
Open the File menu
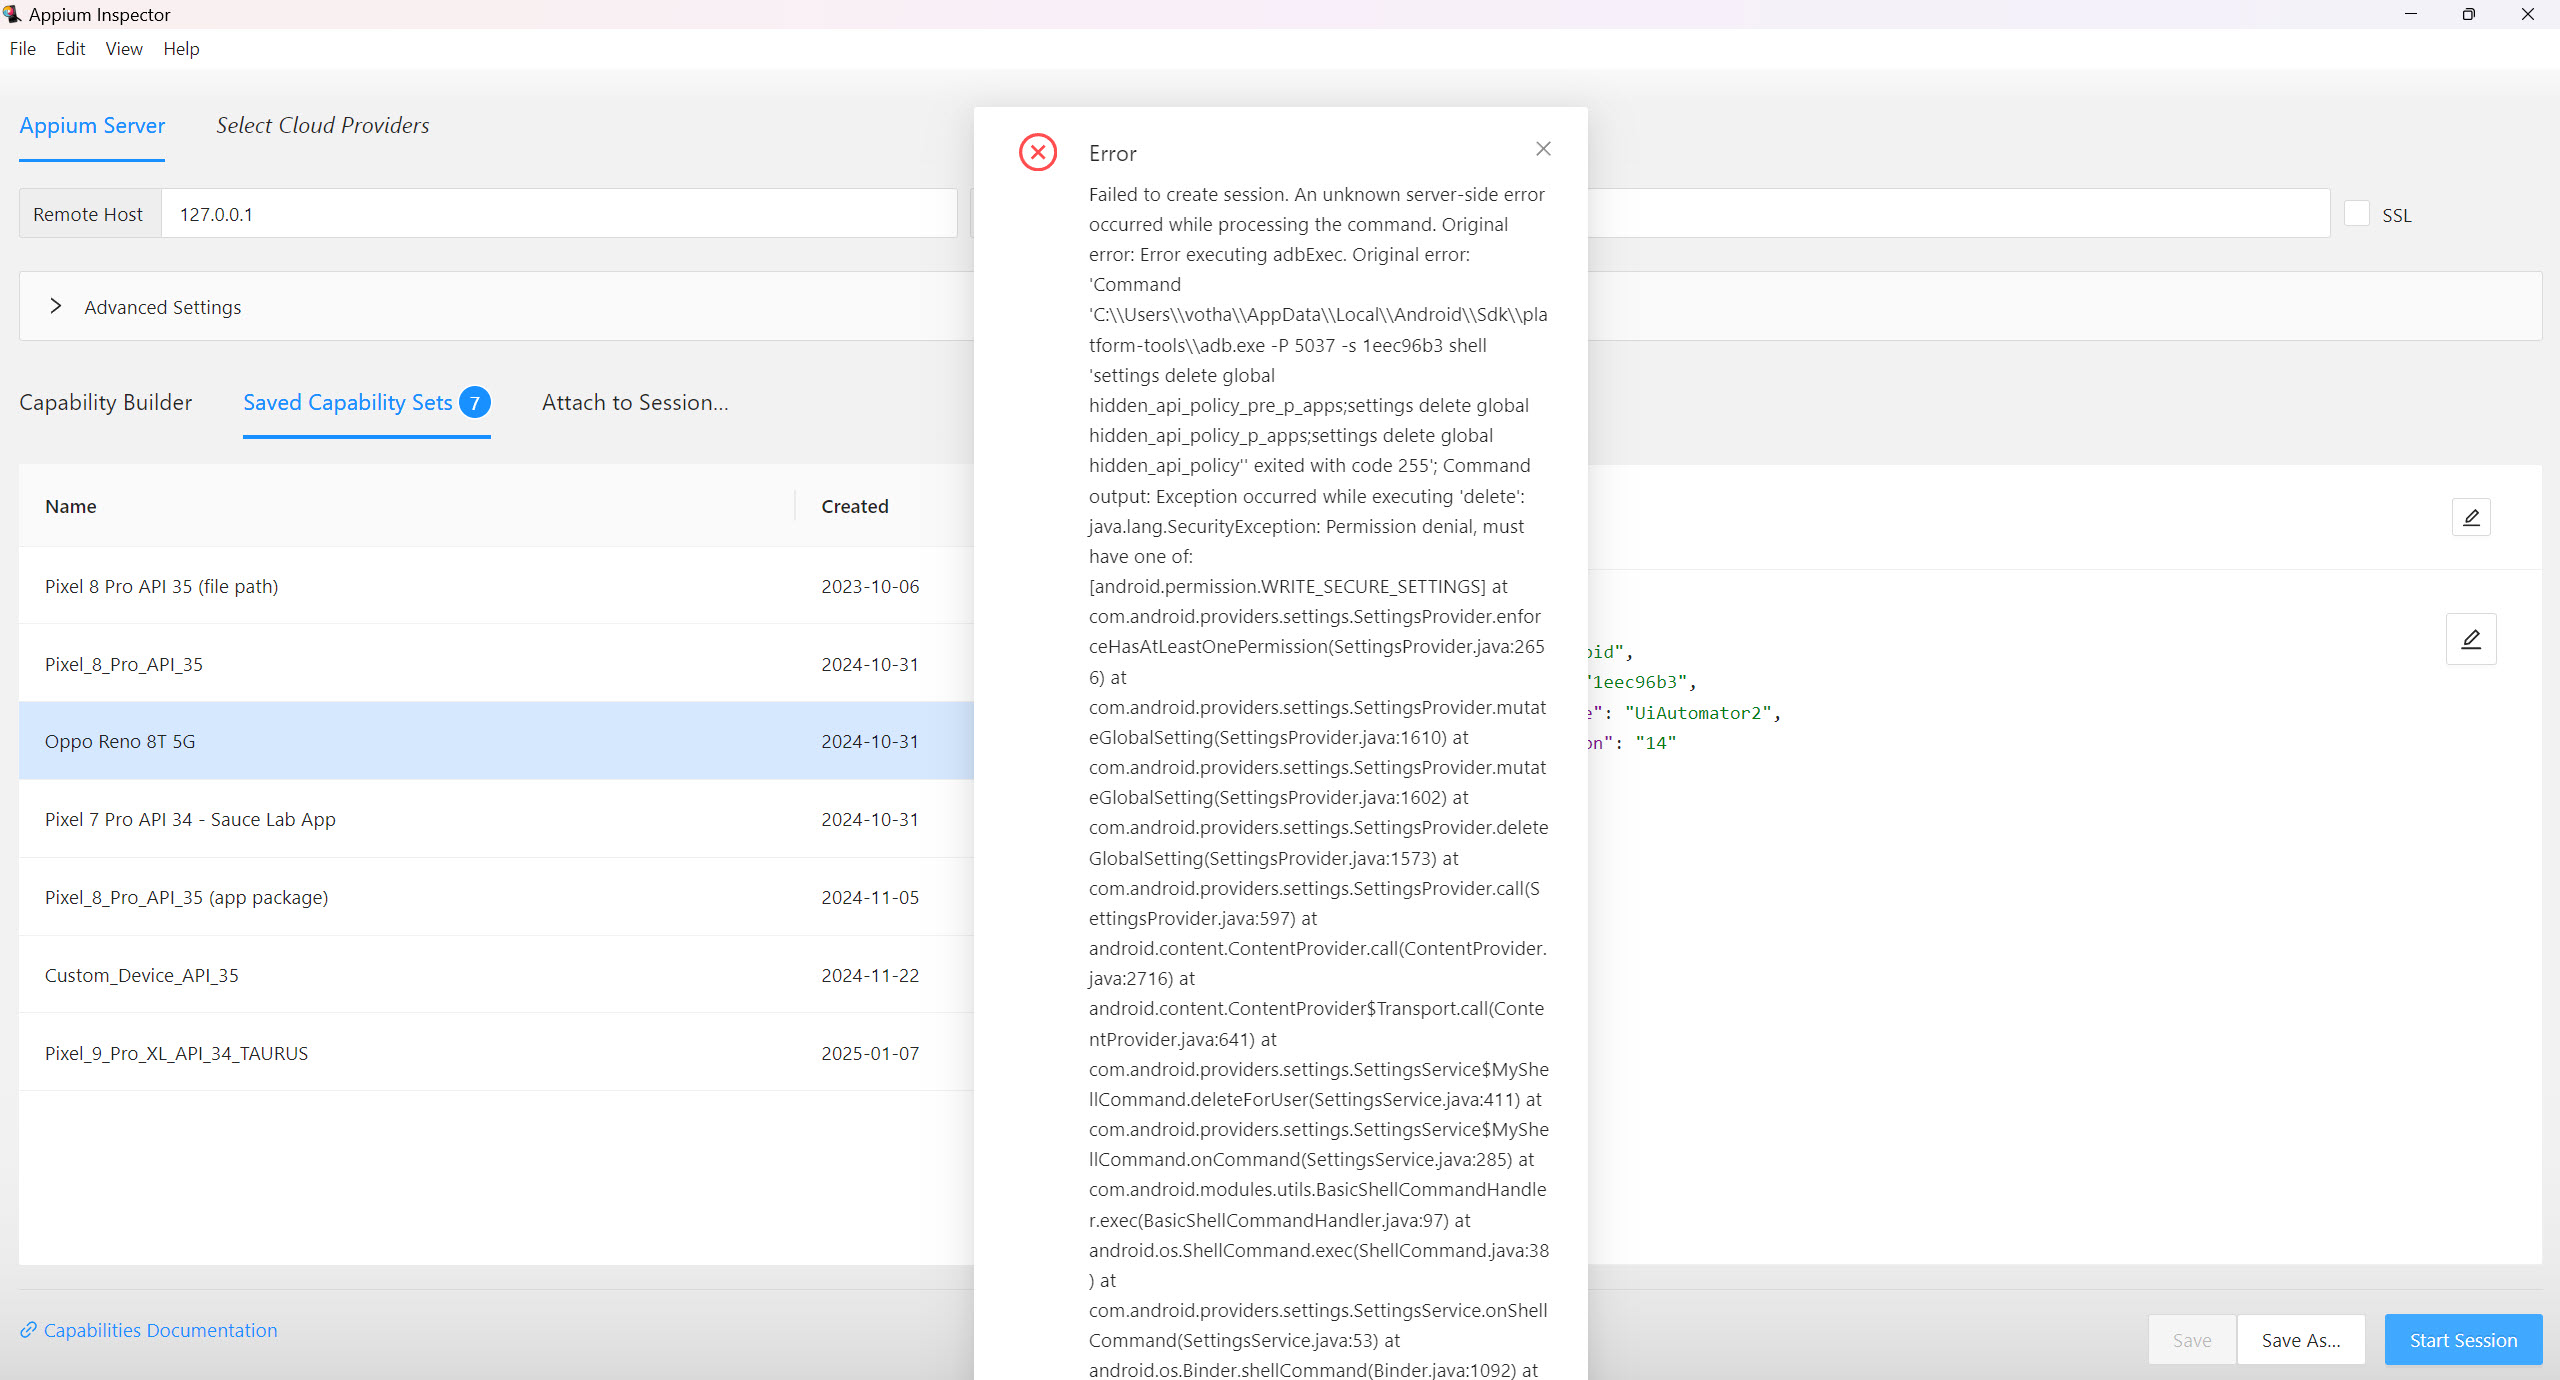click(x=23, y=49)
